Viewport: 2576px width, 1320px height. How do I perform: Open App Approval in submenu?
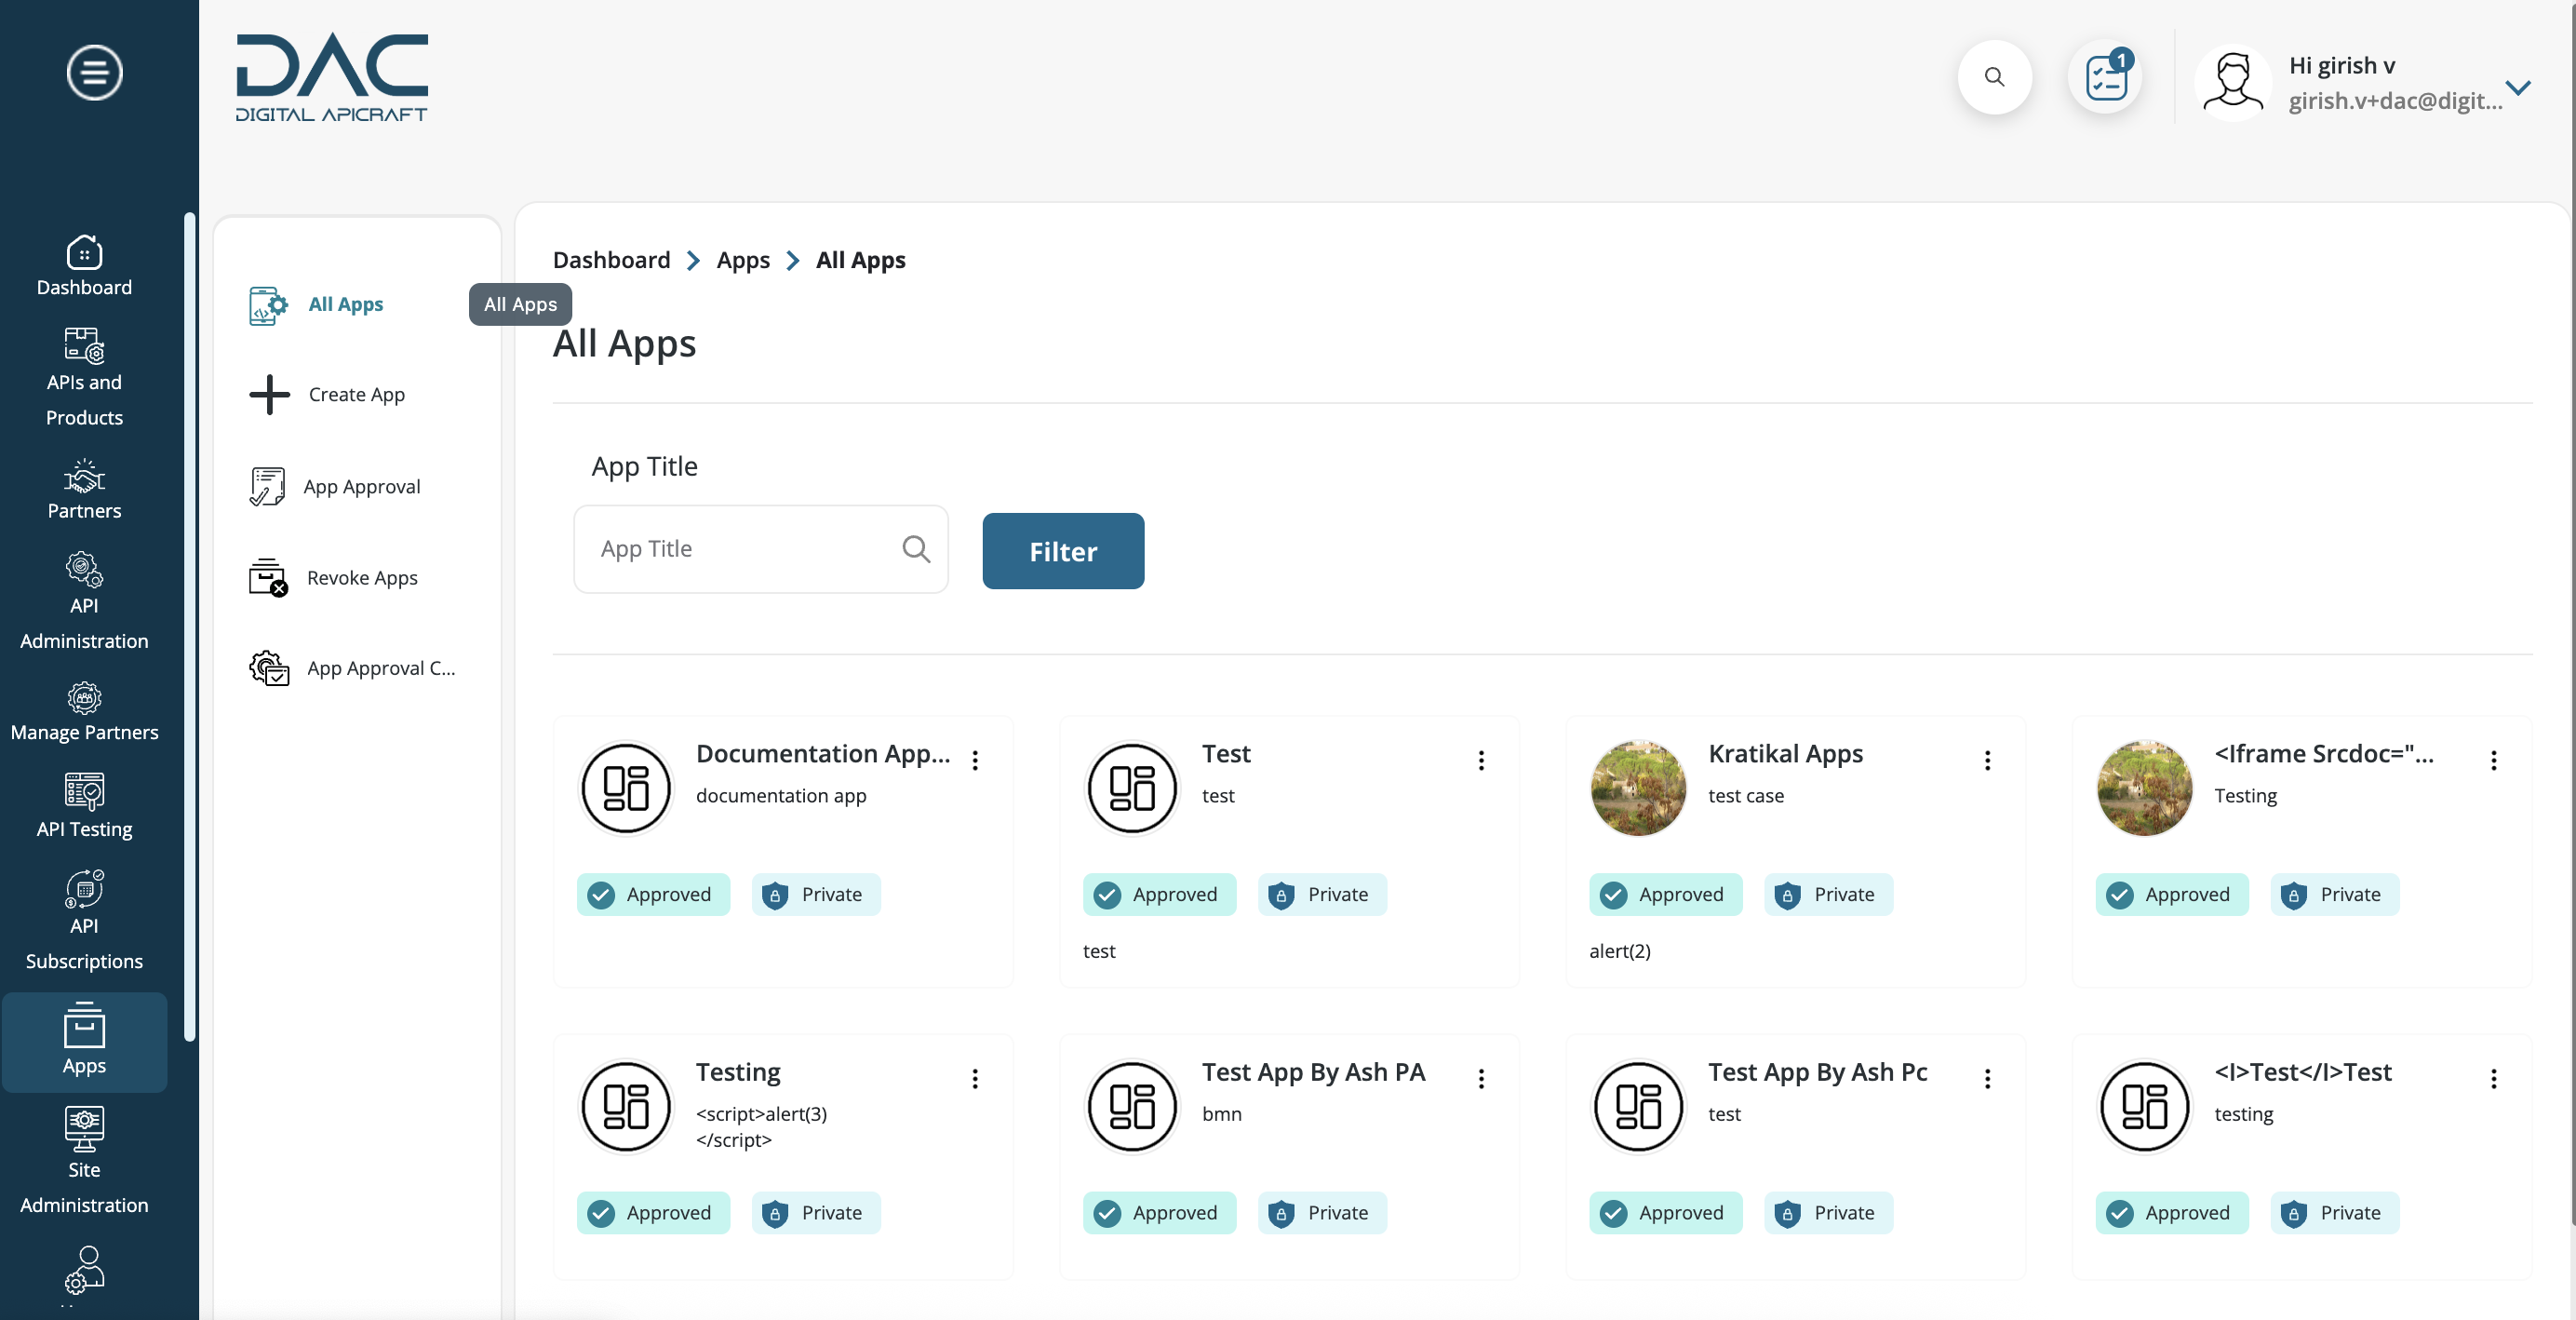[x=335, y=486]
